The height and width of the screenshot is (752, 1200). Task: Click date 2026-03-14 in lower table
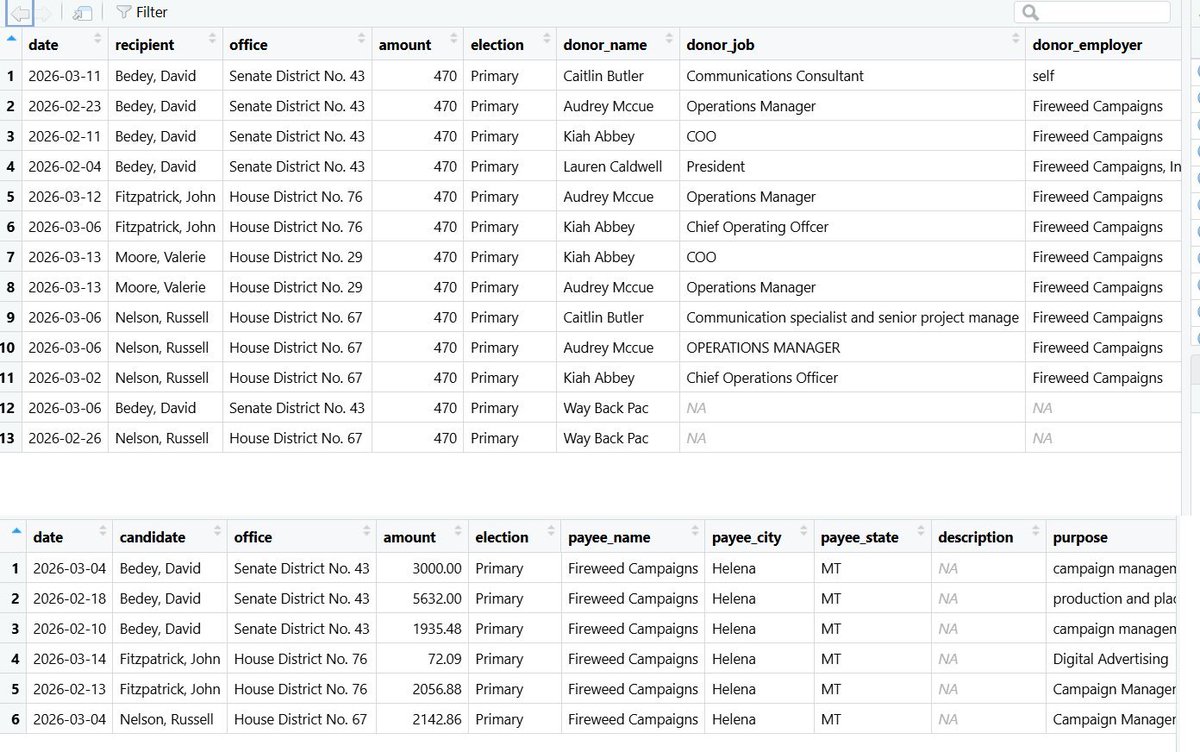pos(69,659)
